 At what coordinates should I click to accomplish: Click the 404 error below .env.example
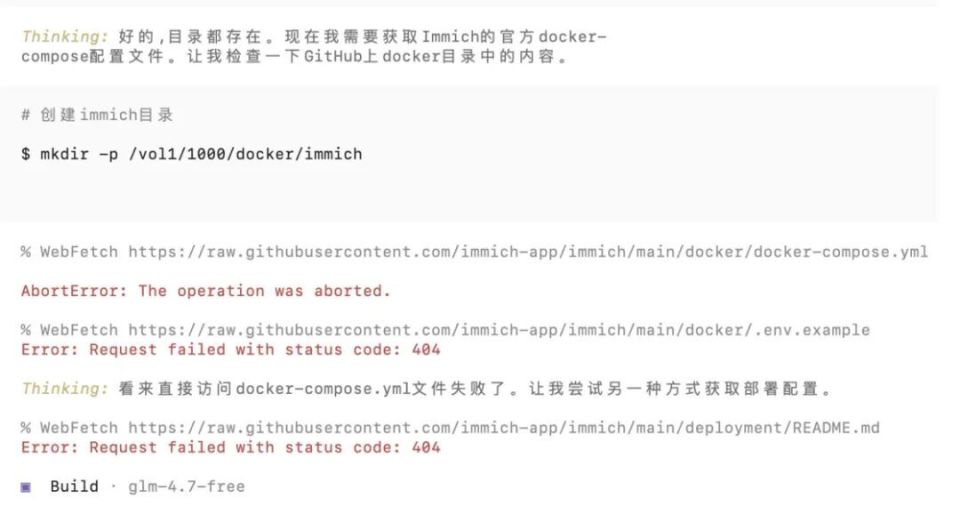pos(230,350)
